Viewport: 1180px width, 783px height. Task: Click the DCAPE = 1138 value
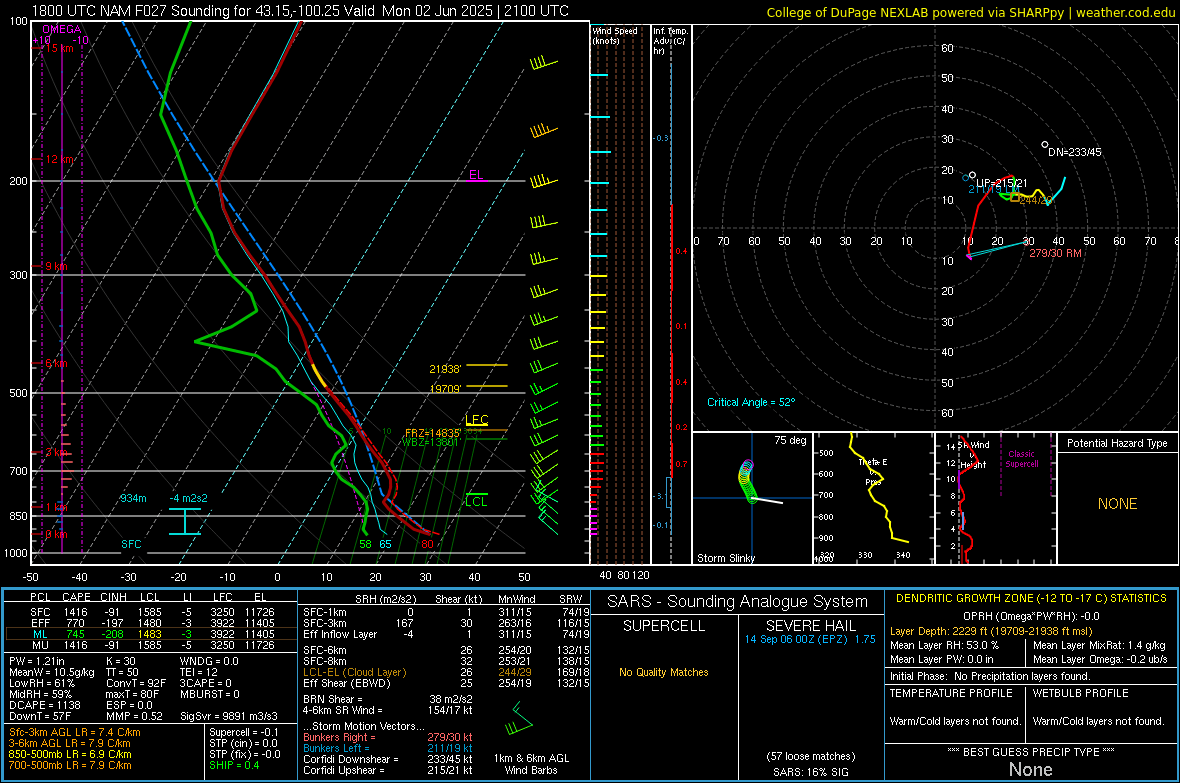coord(44,705)
